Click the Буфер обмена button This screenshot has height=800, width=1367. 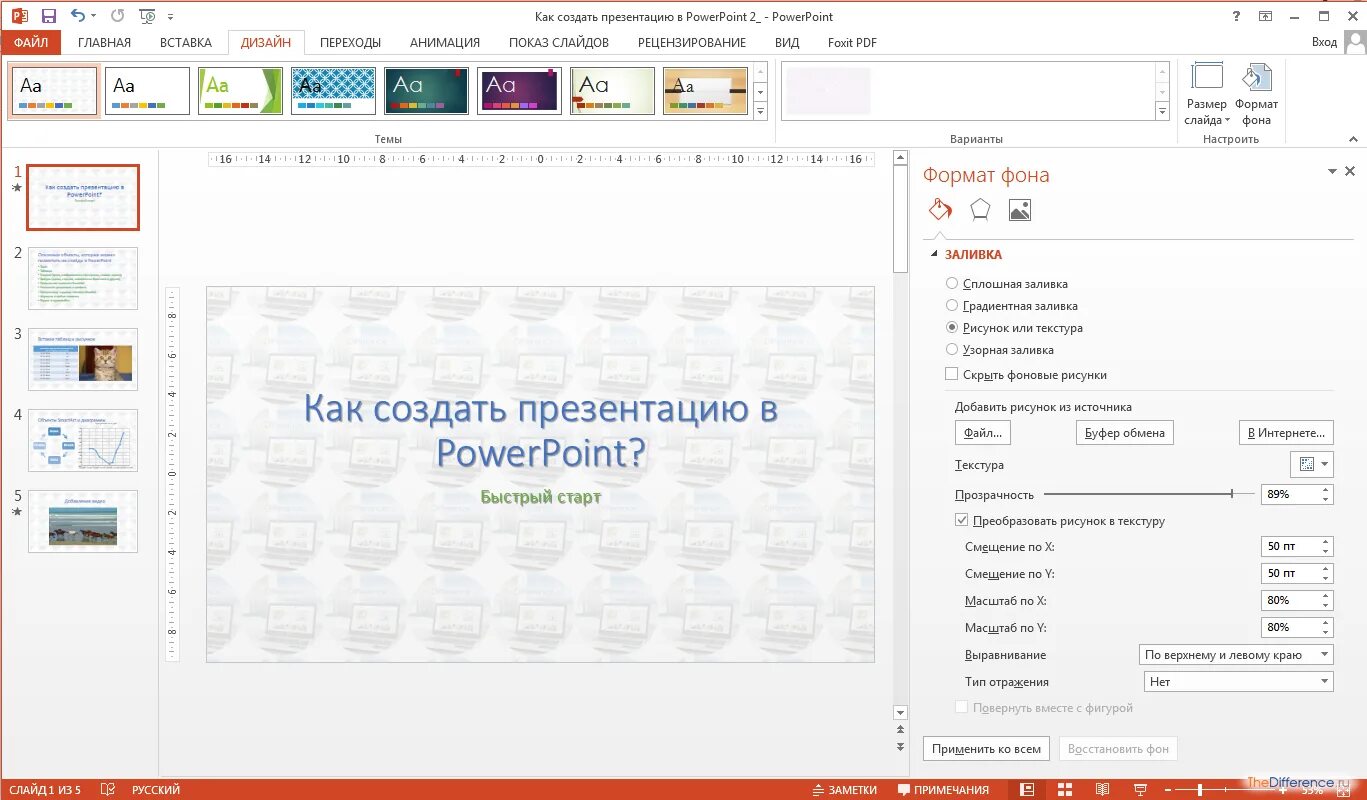click(1124, 433)
